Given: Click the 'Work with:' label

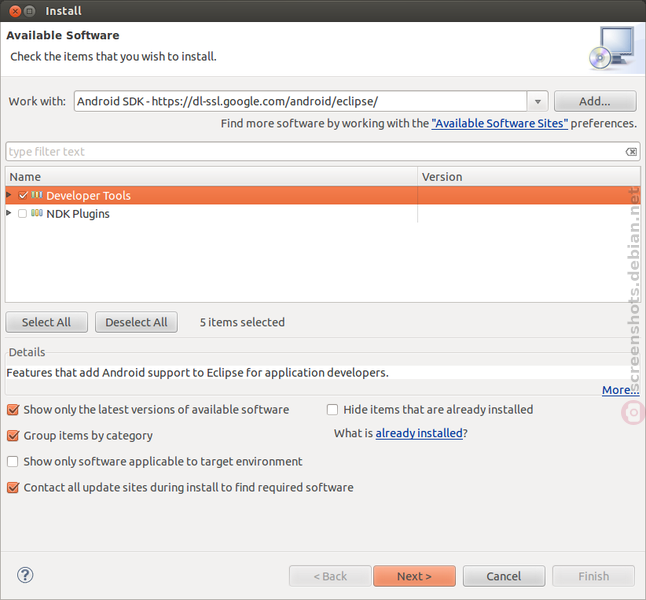Looking at the screenshot, I should pos(37,101).
